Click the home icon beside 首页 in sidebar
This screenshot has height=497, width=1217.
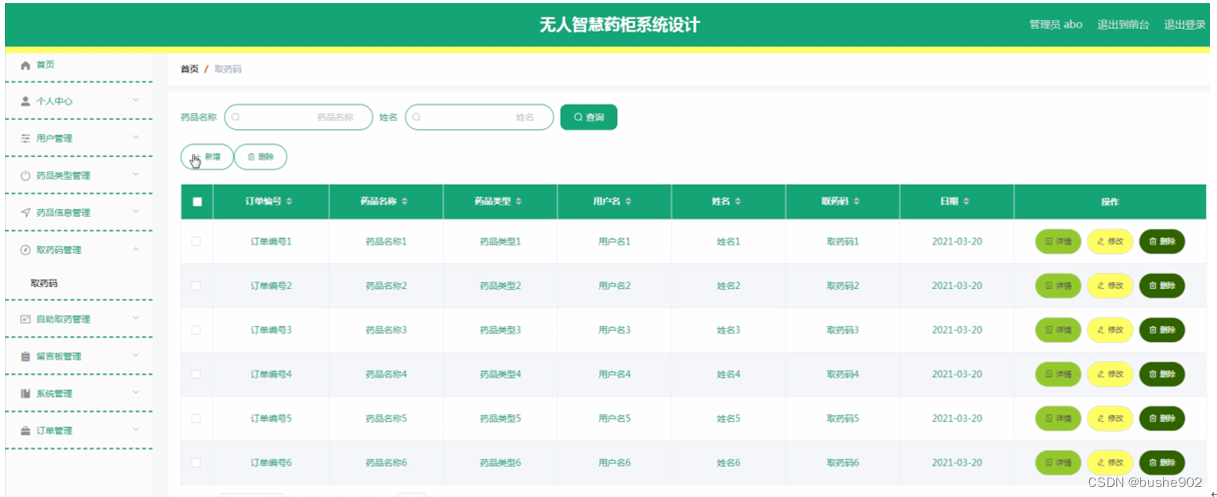click(x=26, y=65)
